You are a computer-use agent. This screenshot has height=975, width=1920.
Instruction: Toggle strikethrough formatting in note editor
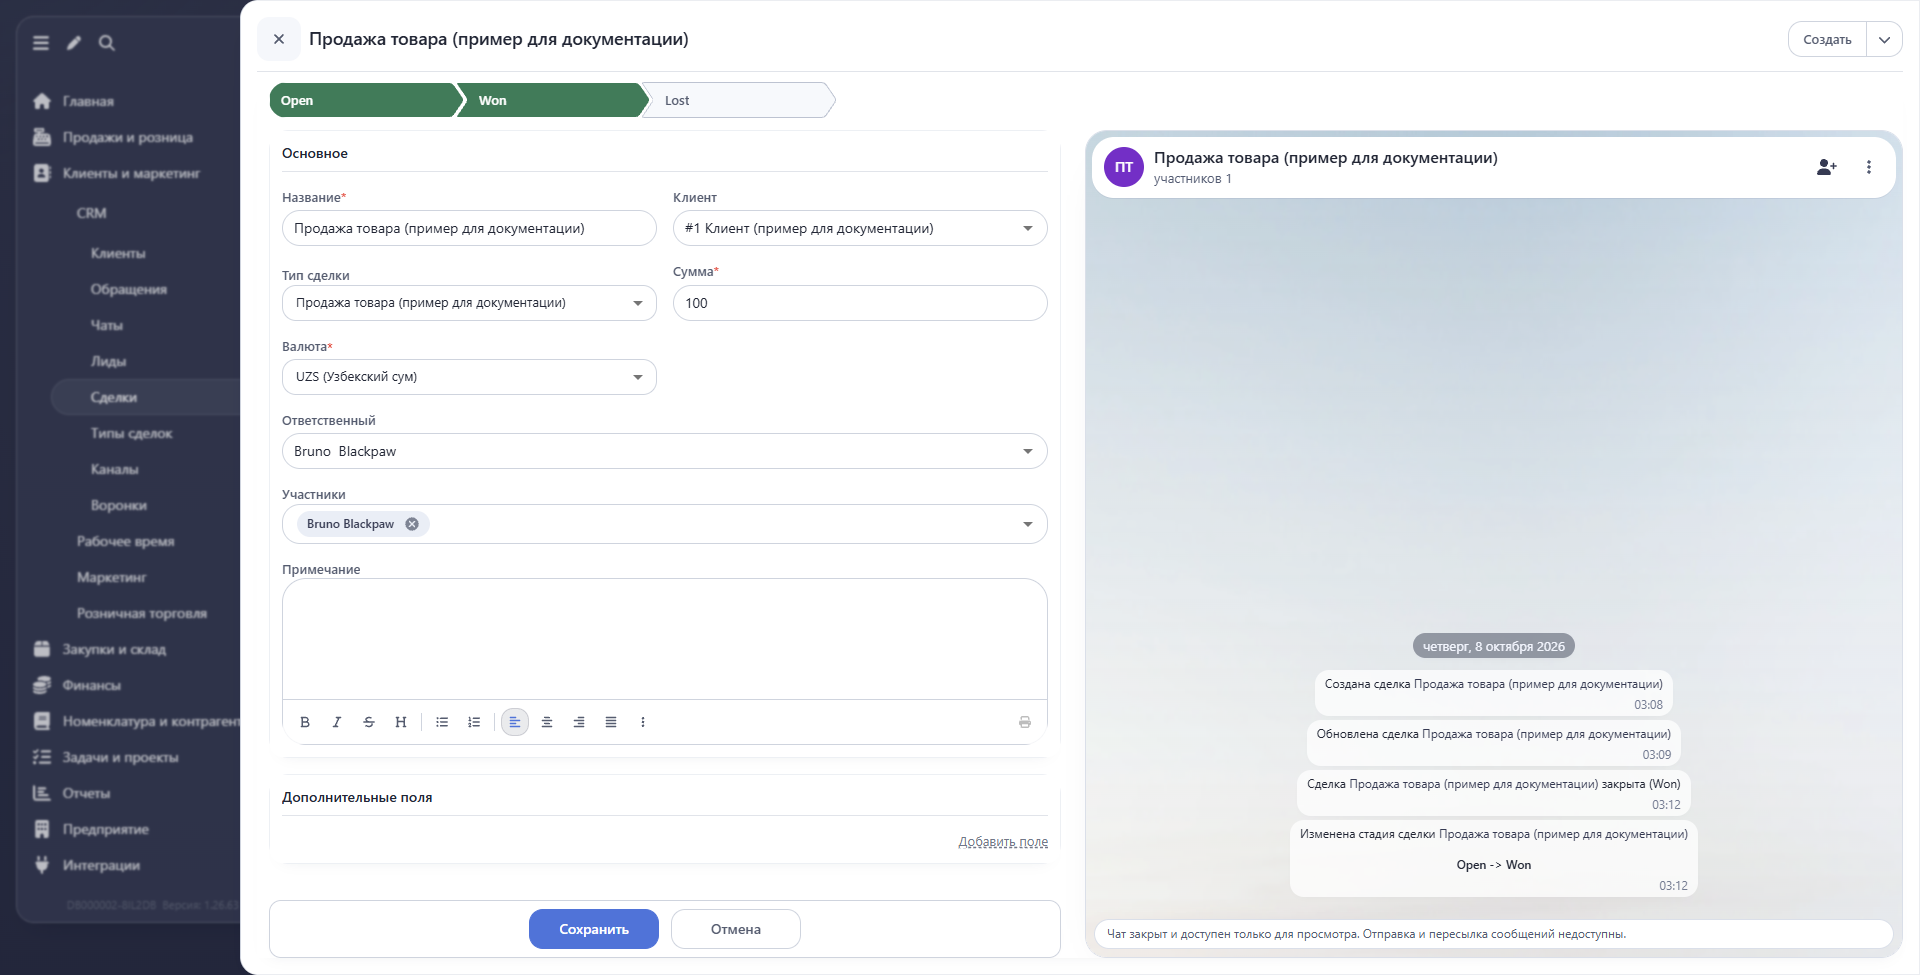point(369,722)
